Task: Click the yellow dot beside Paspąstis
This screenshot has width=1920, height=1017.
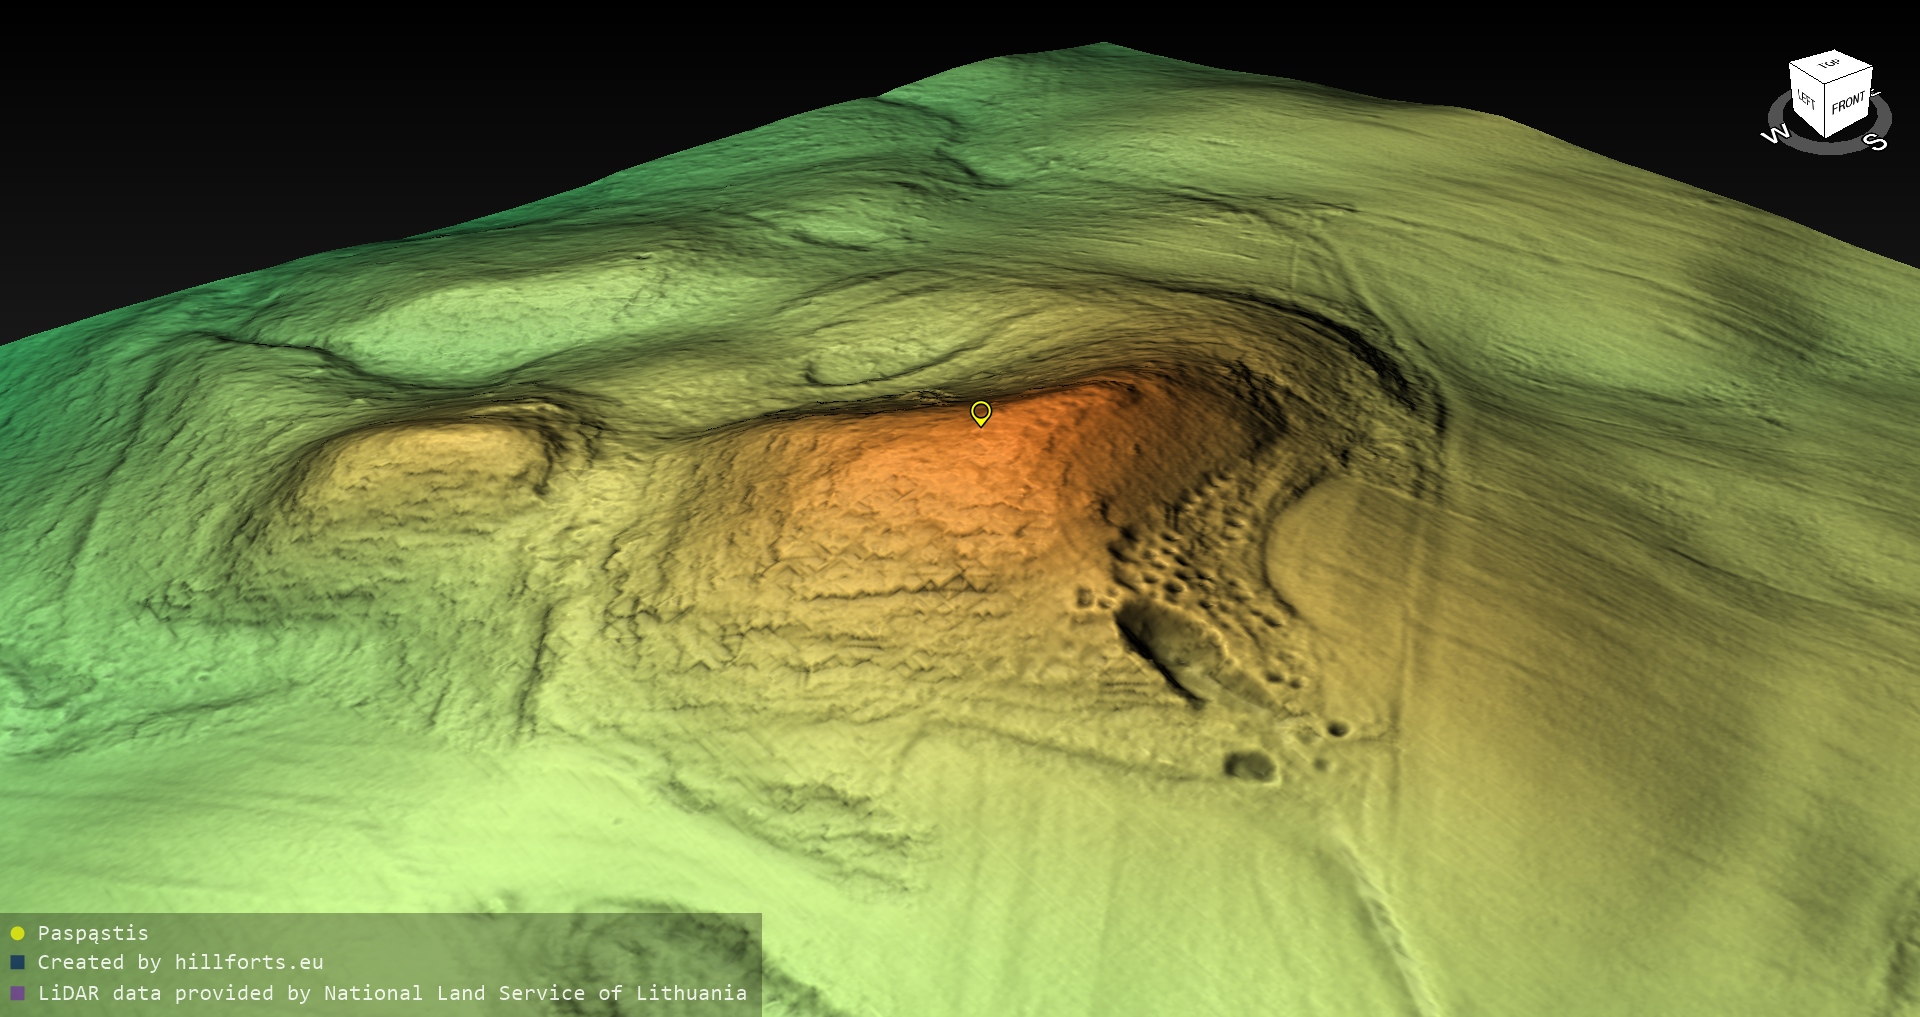Action: pos(17,934)
